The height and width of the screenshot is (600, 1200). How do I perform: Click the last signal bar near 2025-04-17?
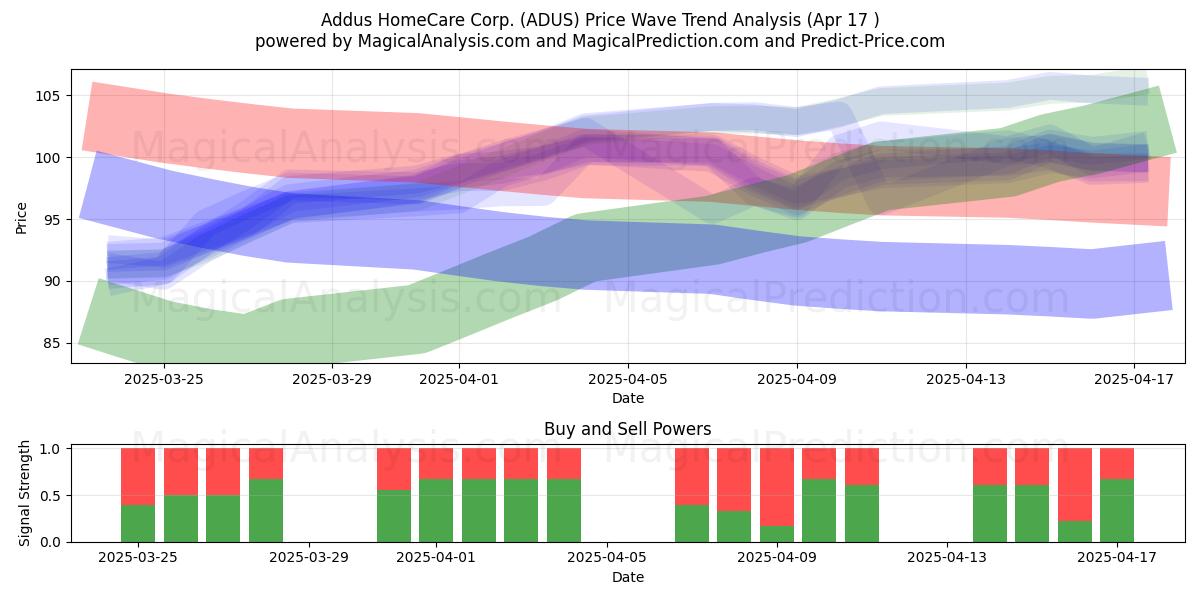click(x=1117, y=495)
